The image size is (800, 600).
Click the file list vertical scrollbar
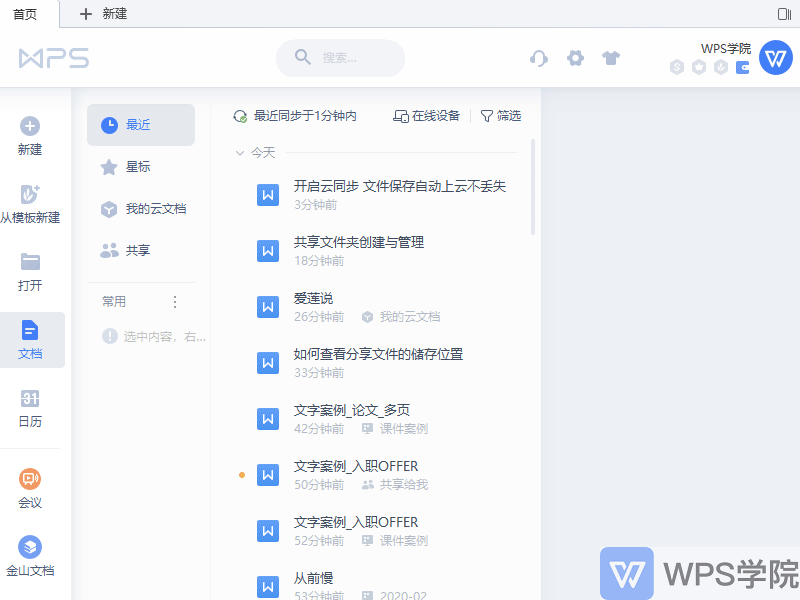point(533,187)
